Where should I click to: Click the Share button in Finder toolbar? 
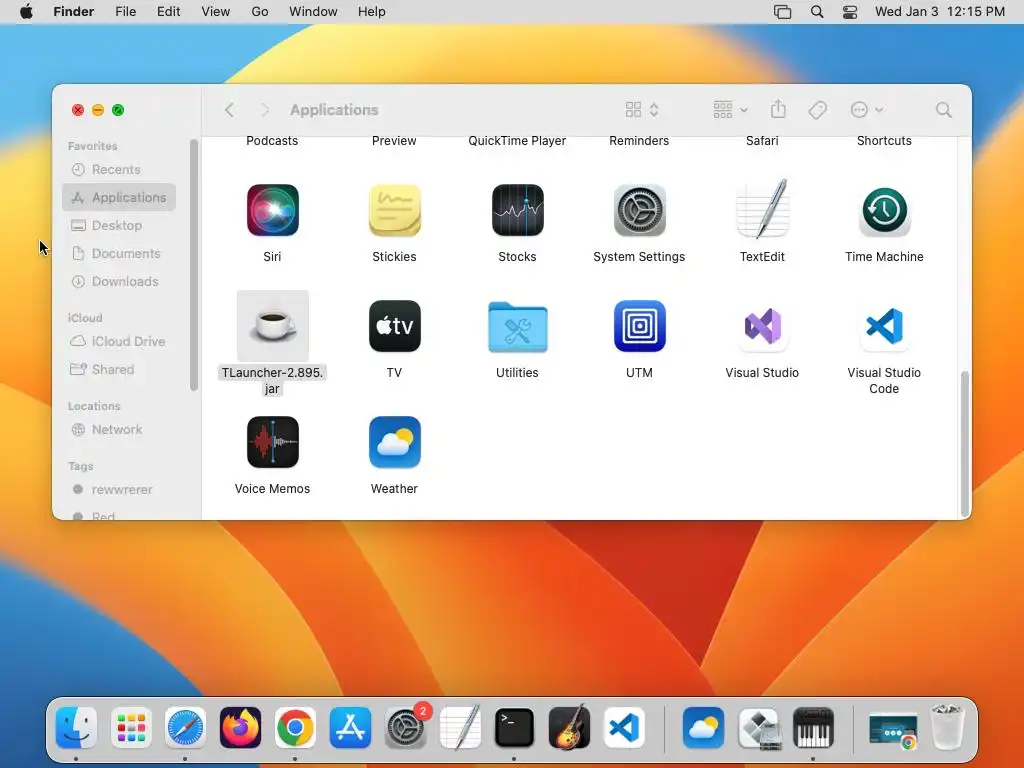[778, 109]
